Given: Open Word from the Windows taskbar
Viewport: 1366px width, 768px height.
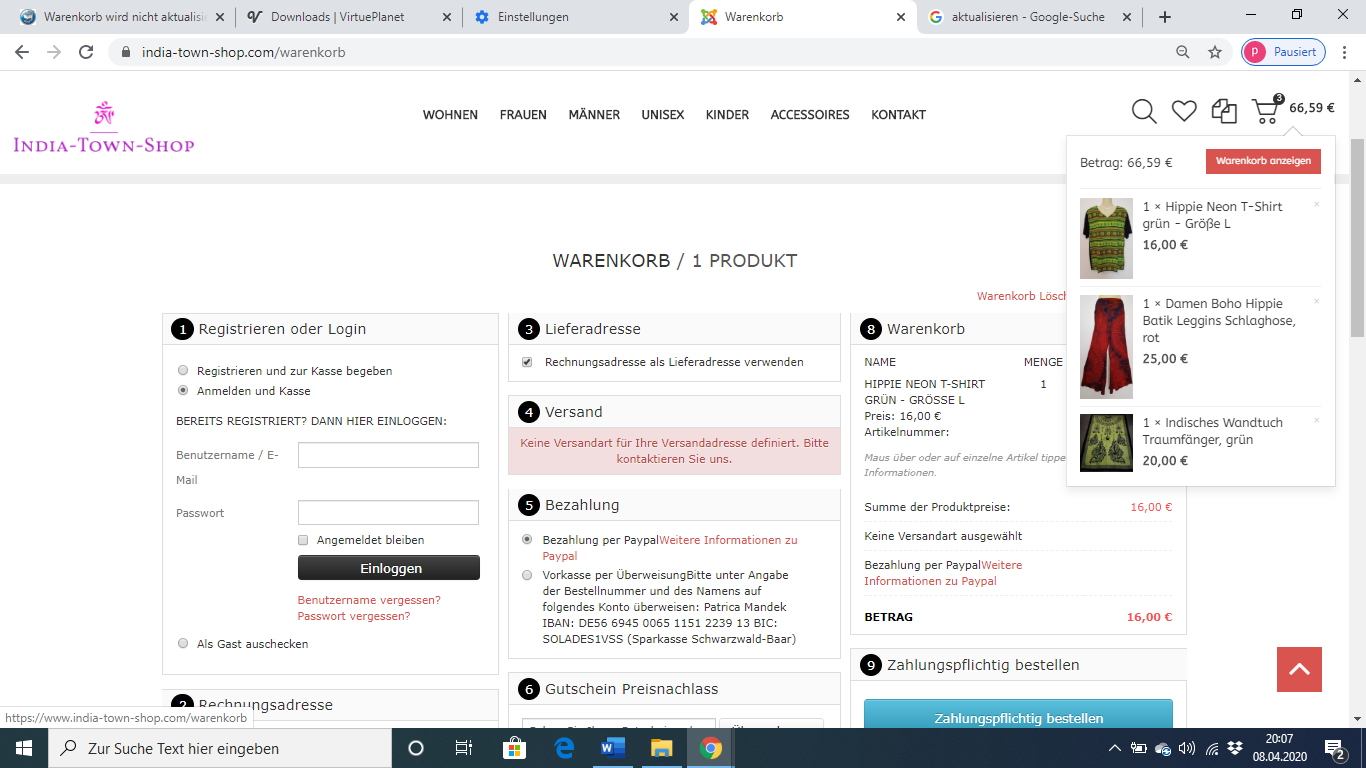Looking at the screenshot, I should pos(613,747).
